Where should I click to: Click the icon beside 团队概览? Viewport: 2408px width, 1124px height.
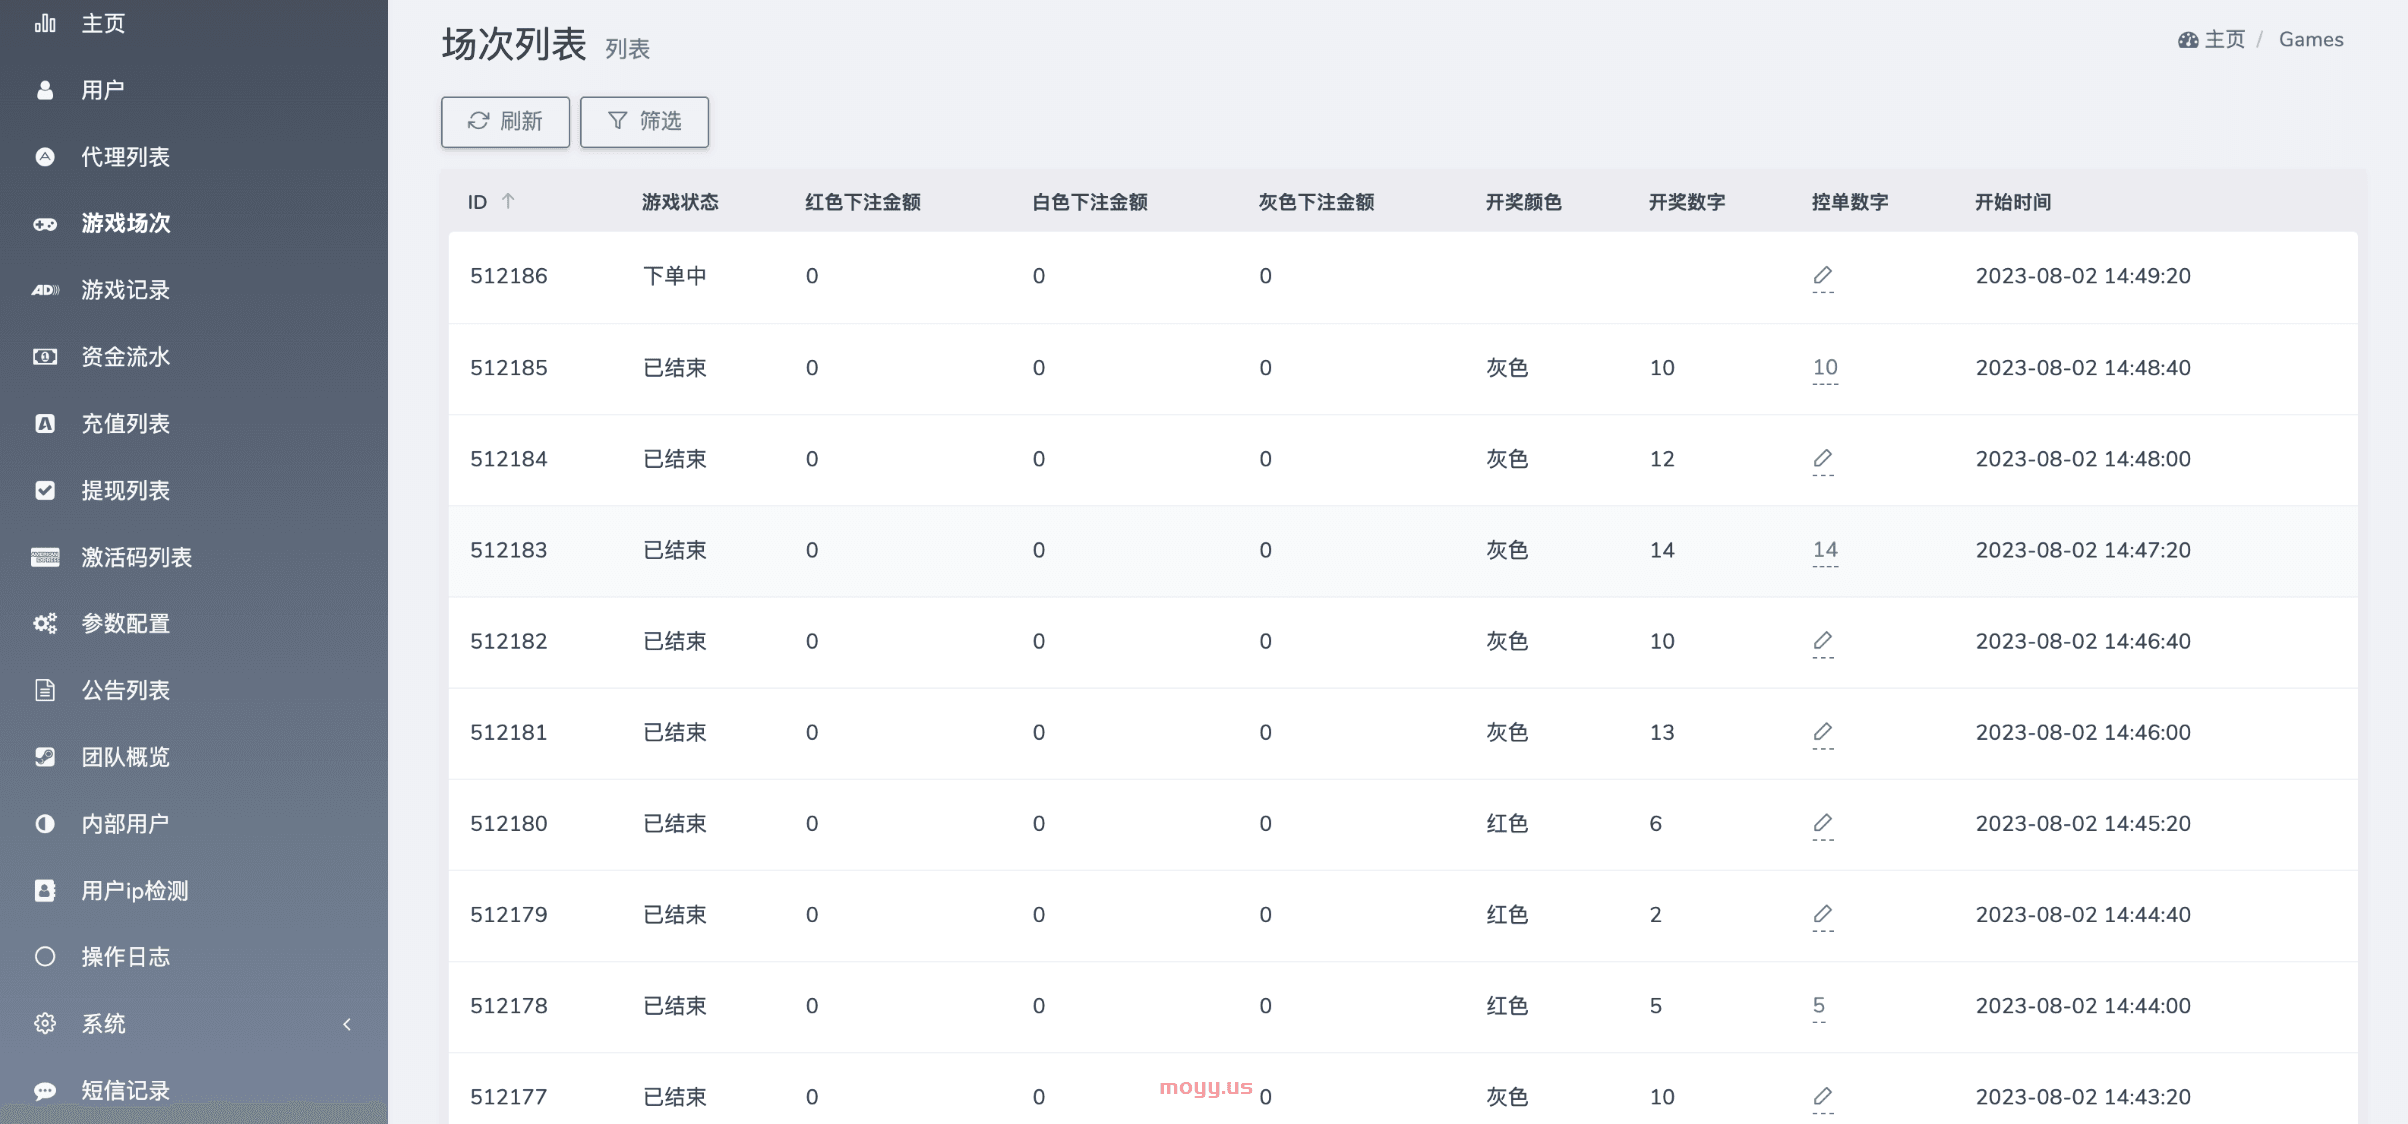(45, 757)
